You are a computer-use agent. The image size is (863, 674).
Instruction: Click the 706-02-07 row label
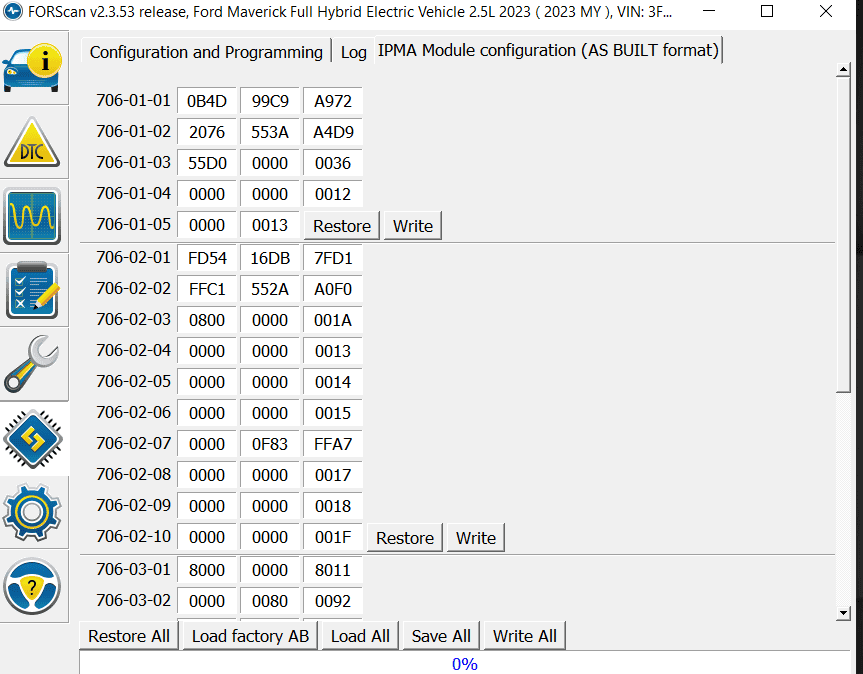pyautogui.click(x=133, y=443)
